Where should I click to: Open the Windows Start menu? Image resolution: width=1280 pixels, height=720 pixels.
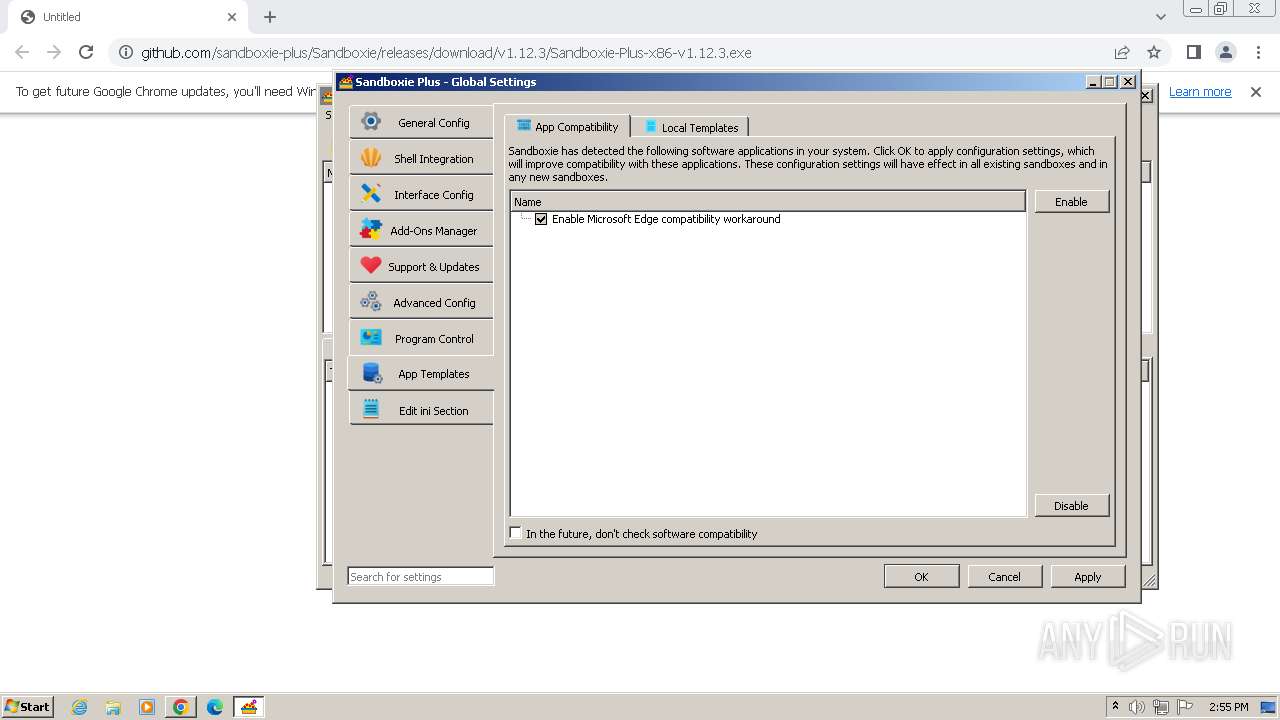28,706
